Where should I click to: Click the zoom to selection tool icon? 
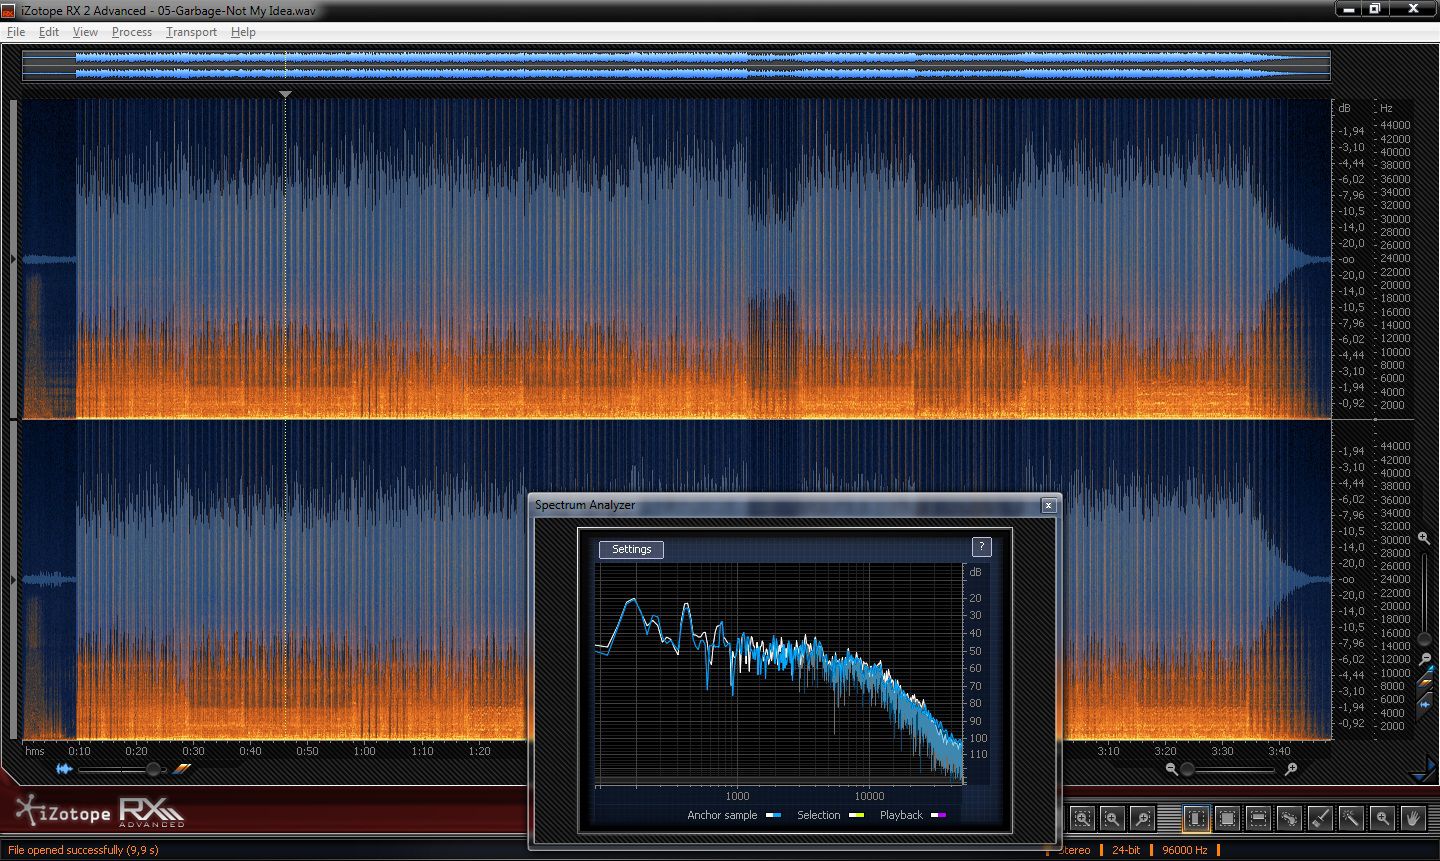pyautogui.click(x=1082, y=818)
